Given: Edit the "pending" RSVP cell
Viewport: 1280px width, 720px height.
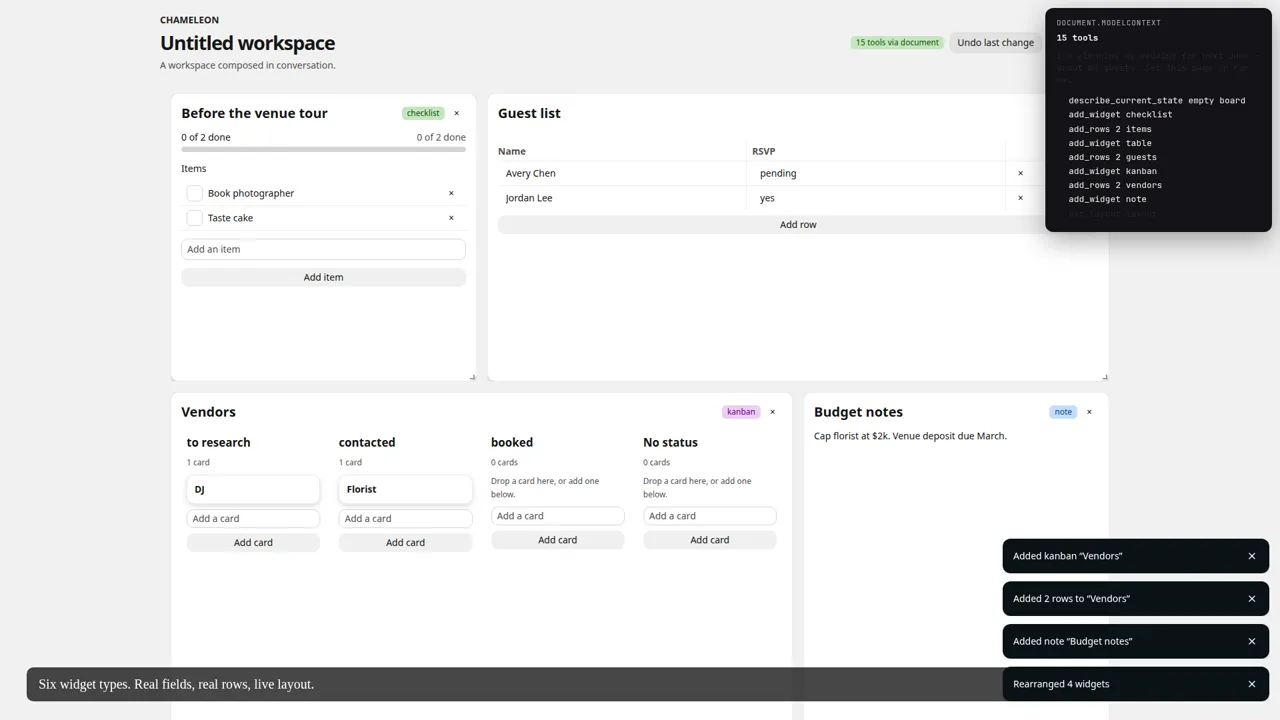Looking at the screenshot, I should point(878,173).
